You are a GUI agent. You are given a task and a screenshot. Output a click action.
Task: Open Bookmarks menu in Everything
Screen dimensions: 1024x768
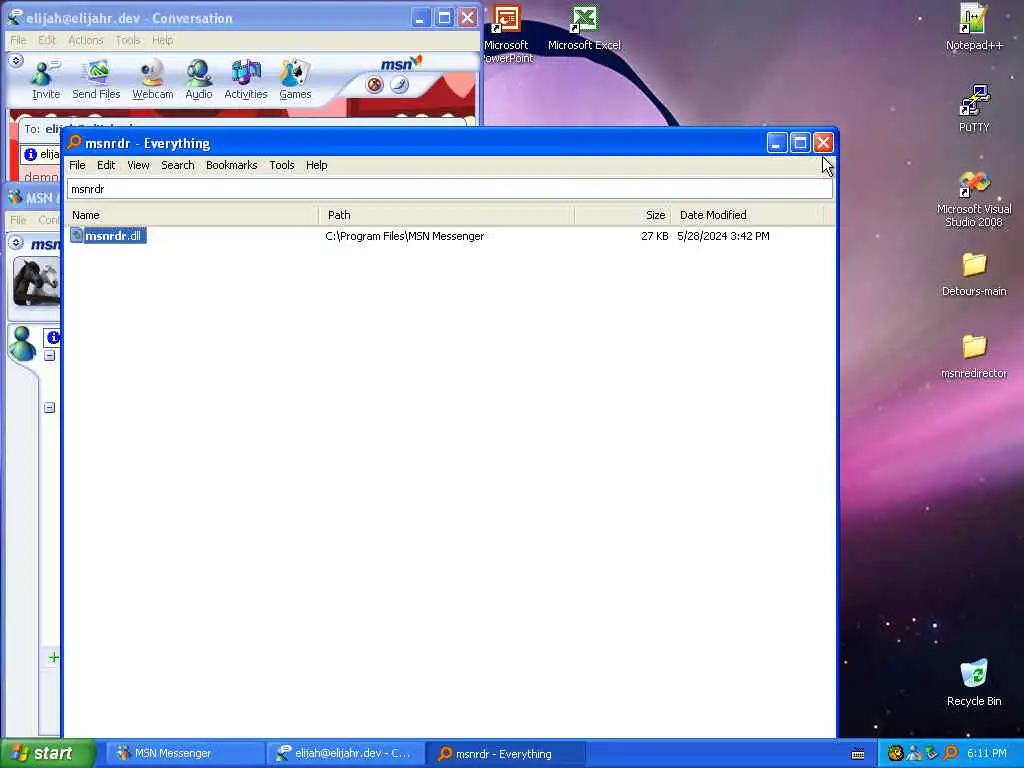tap(231, 165)
